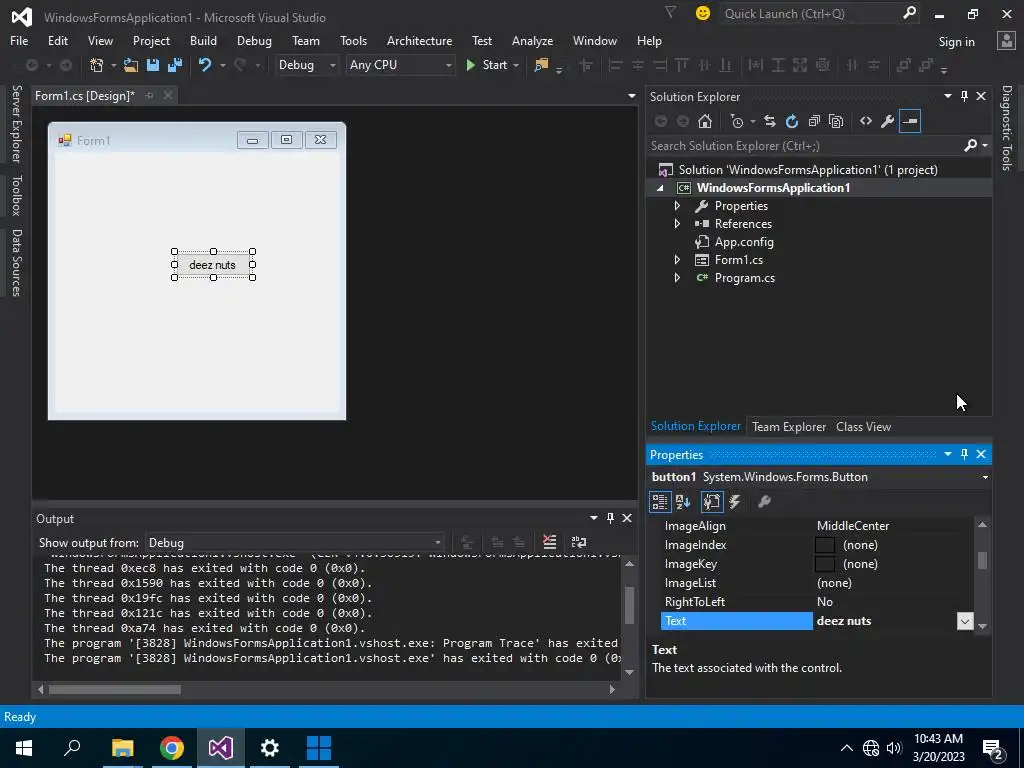Click the Show All Files icon
This screenshot has height=768, width=1024.
coord(836,121)
